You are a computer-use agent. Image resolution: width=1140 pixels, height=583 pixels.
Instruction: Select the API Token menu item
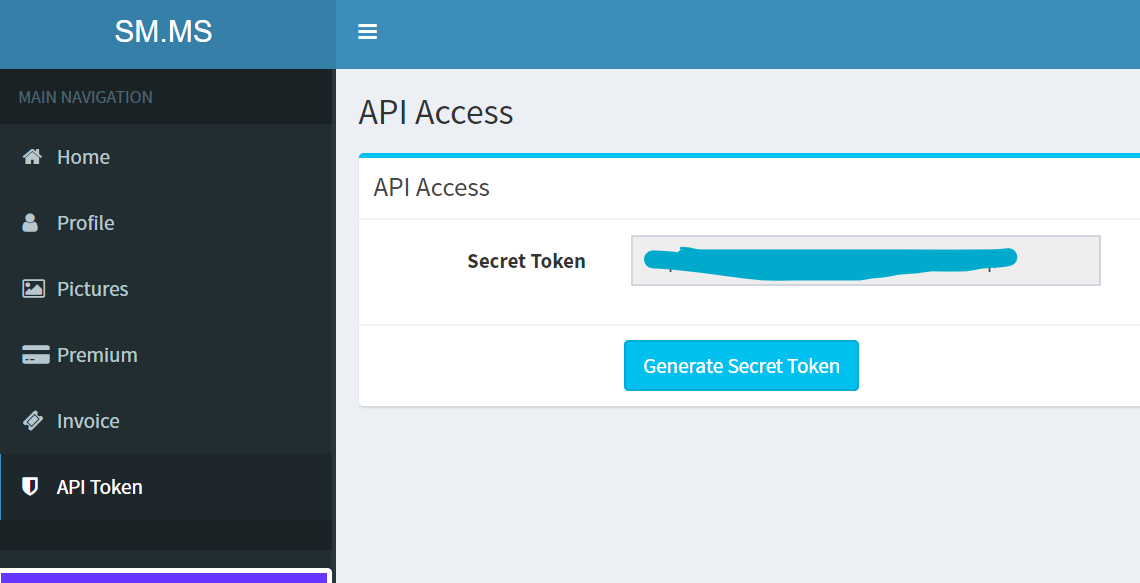(x=99, y=487)
